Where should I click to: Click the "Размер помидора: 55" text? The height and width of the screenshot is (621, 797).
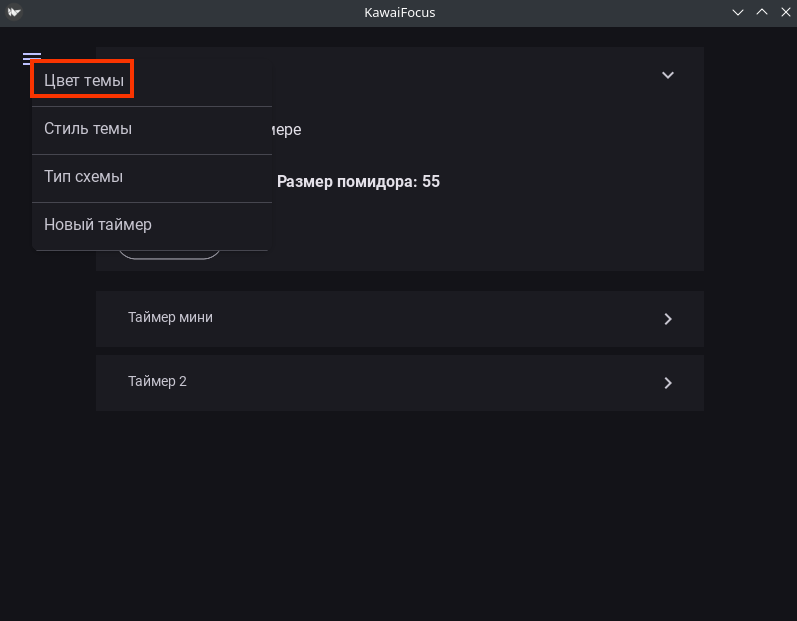pos(358,182)
